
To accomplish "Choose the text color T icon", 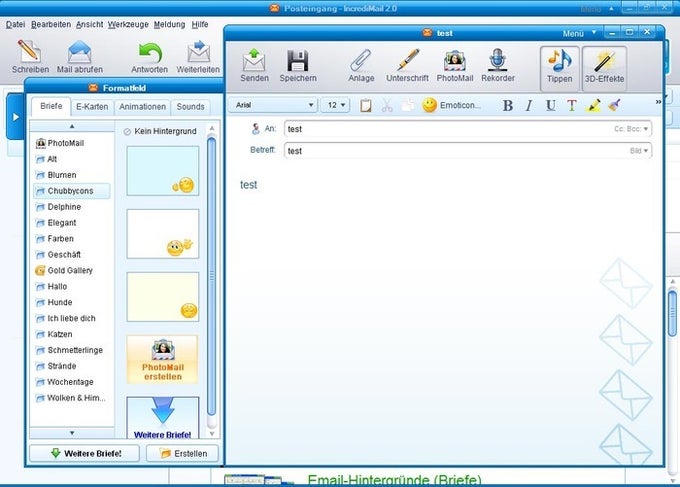I will click(572, 105).
